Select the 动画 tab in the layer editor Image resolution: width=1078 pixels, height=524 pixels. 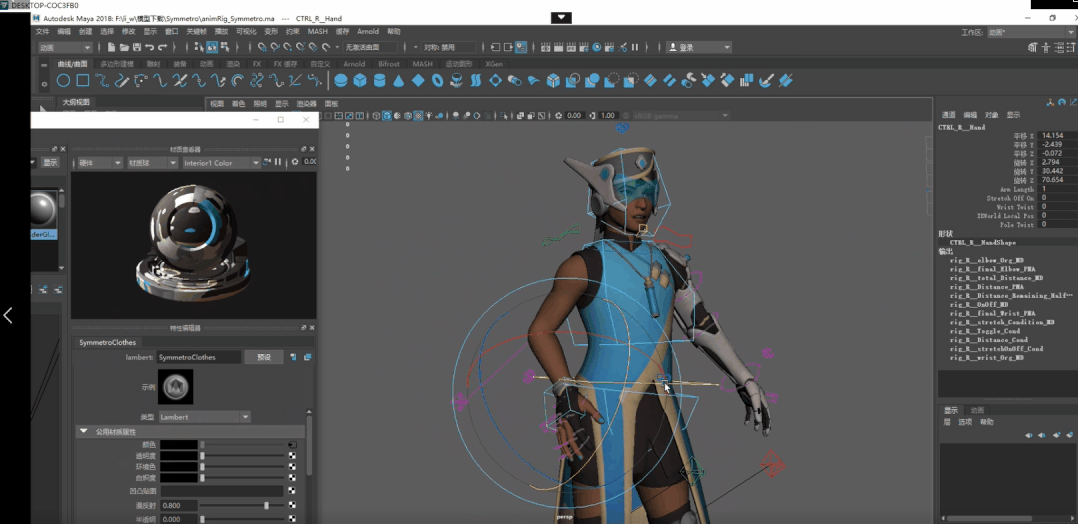point(977,410)
